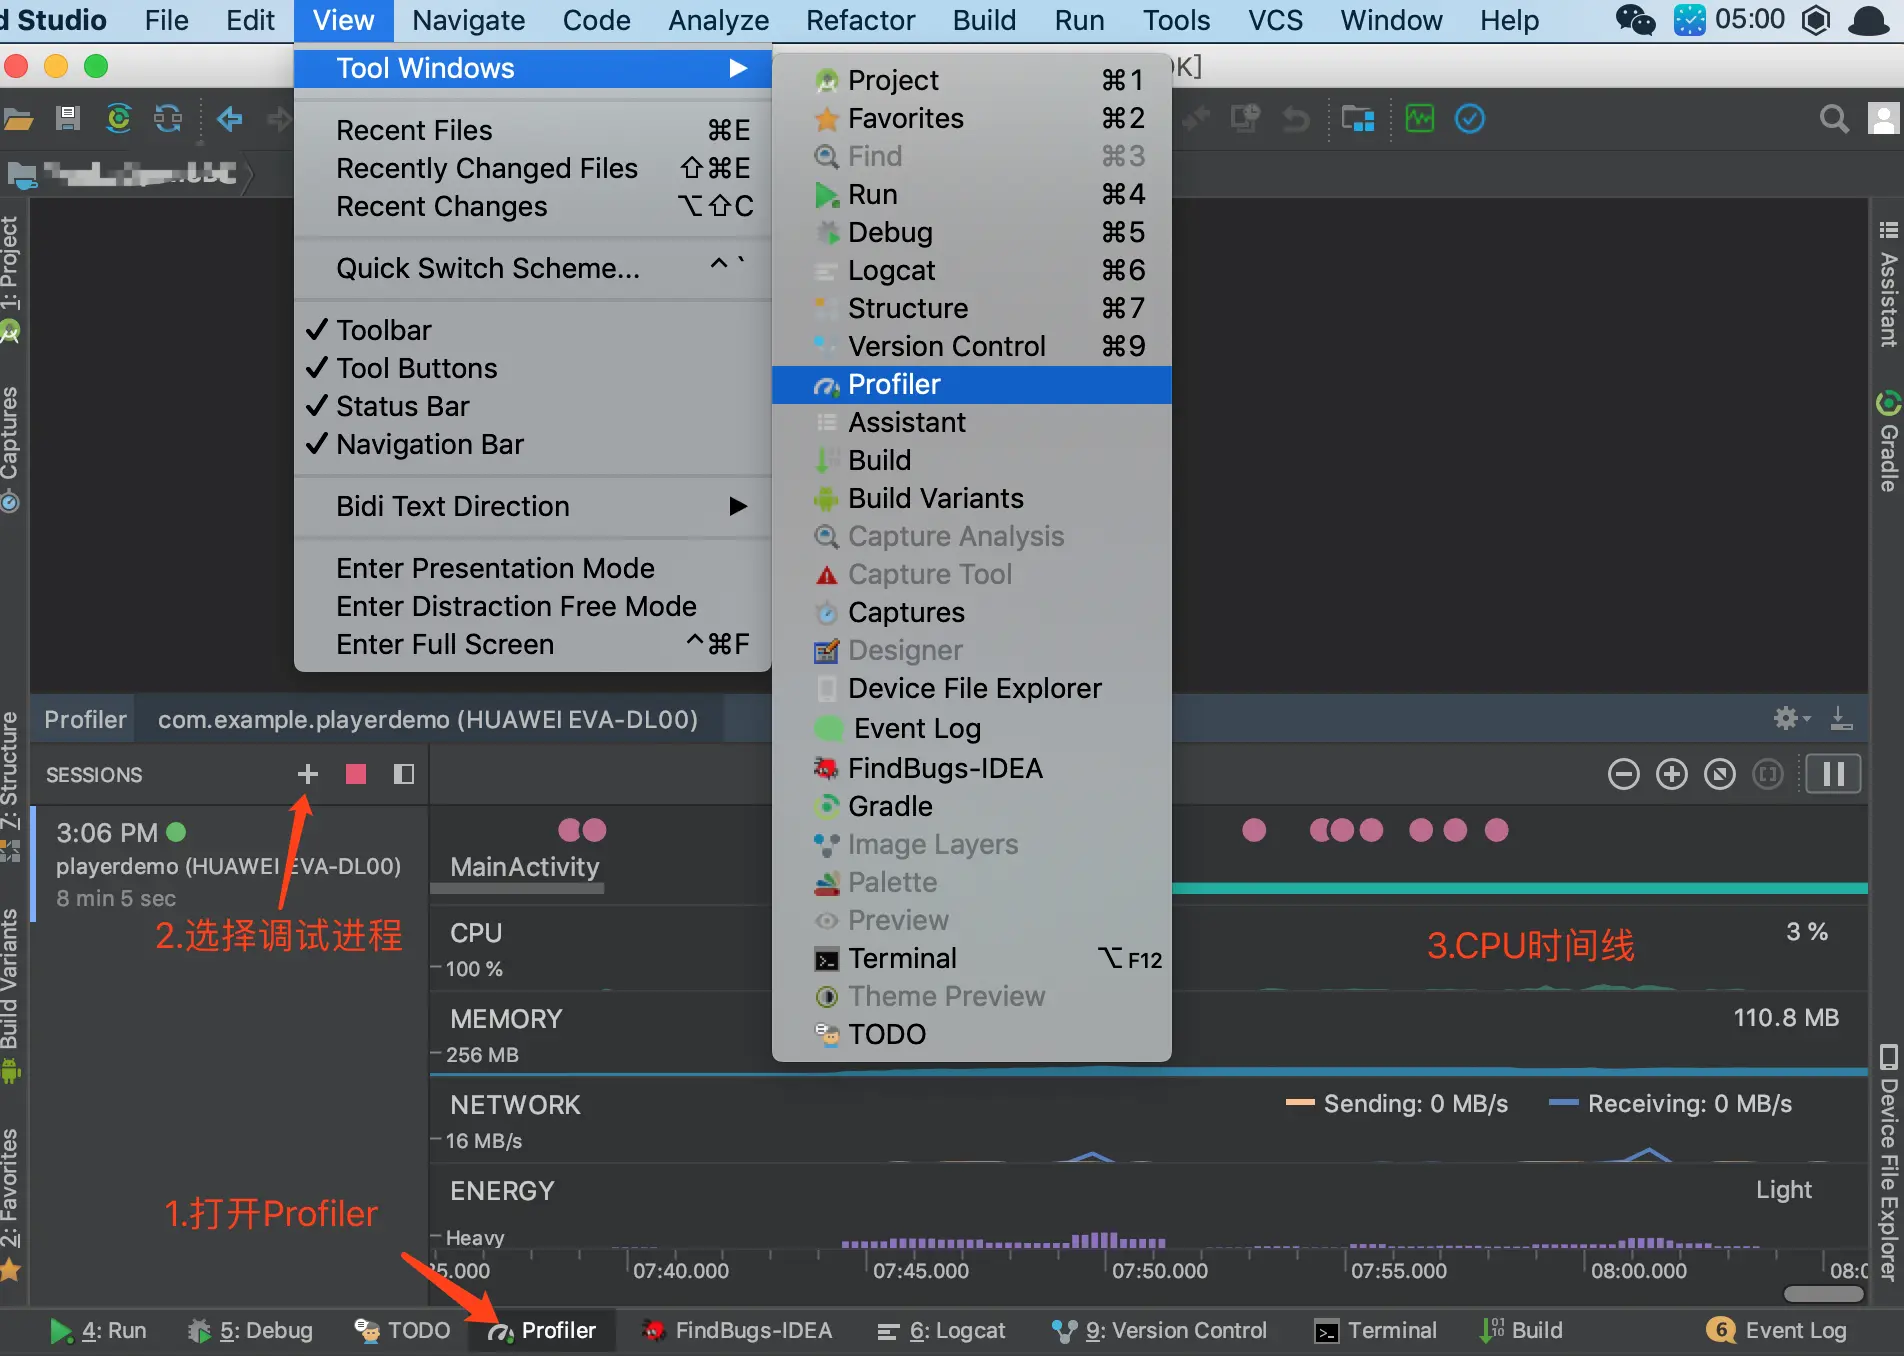Open 5: Debug bottom tool window
The width and height of the screenshot is (1904, 1356).
pos(250,1331)
